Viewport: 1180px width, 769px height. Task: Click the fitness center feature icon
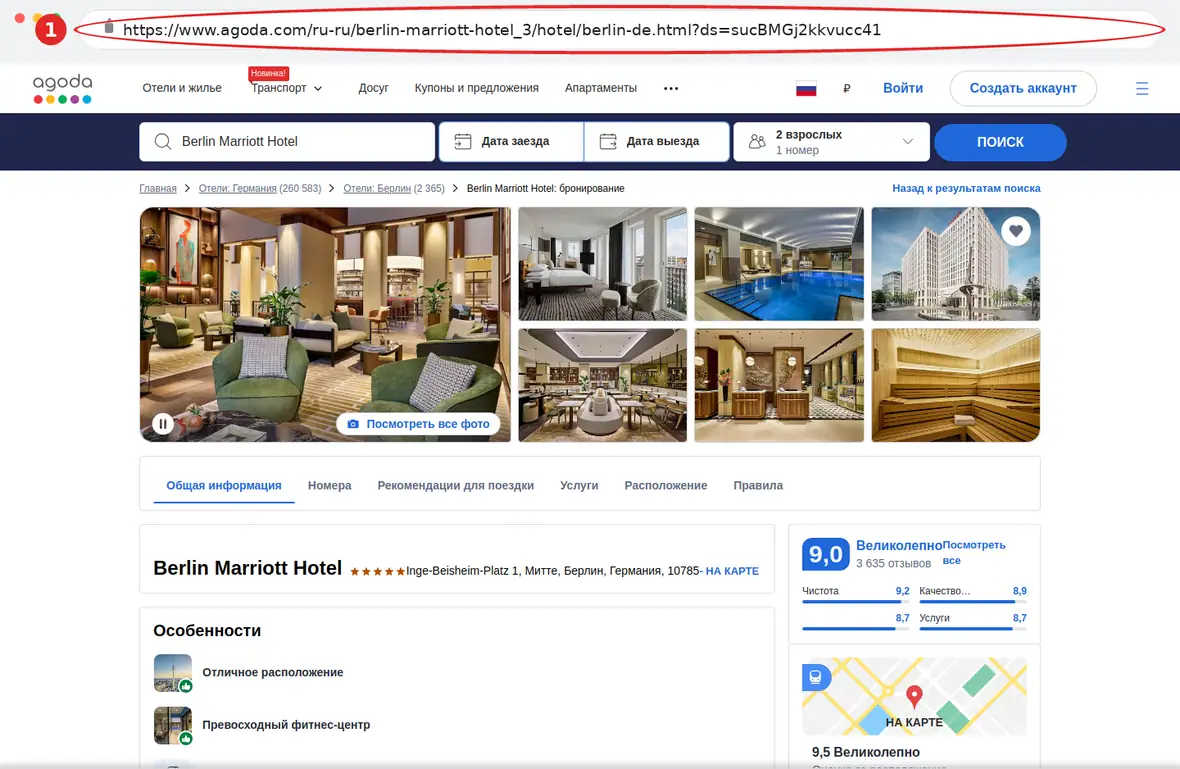(x=173, y=725)
